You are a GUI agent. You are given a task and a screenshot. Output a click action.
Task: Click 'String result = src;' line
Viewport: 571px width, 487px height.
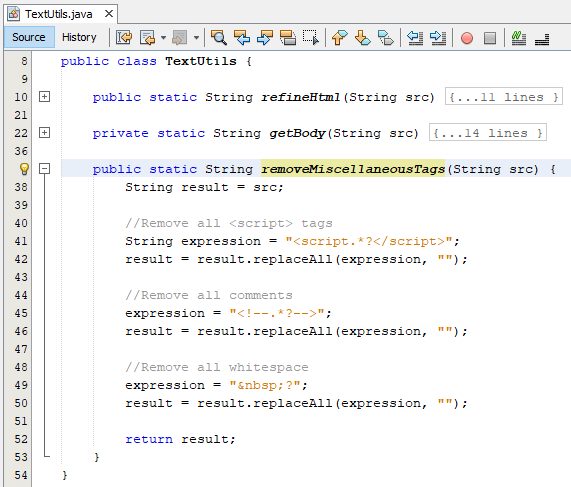pyautogui.click(x=204, y=187)
